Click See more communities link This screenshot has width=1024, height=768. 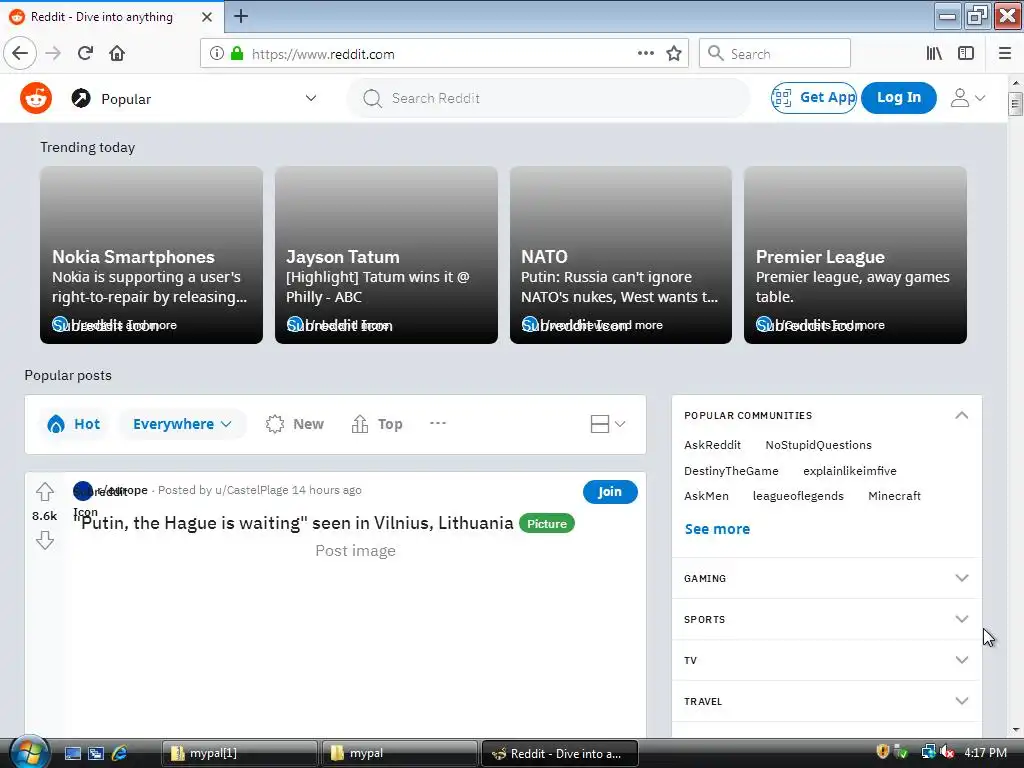coord(717,529)
